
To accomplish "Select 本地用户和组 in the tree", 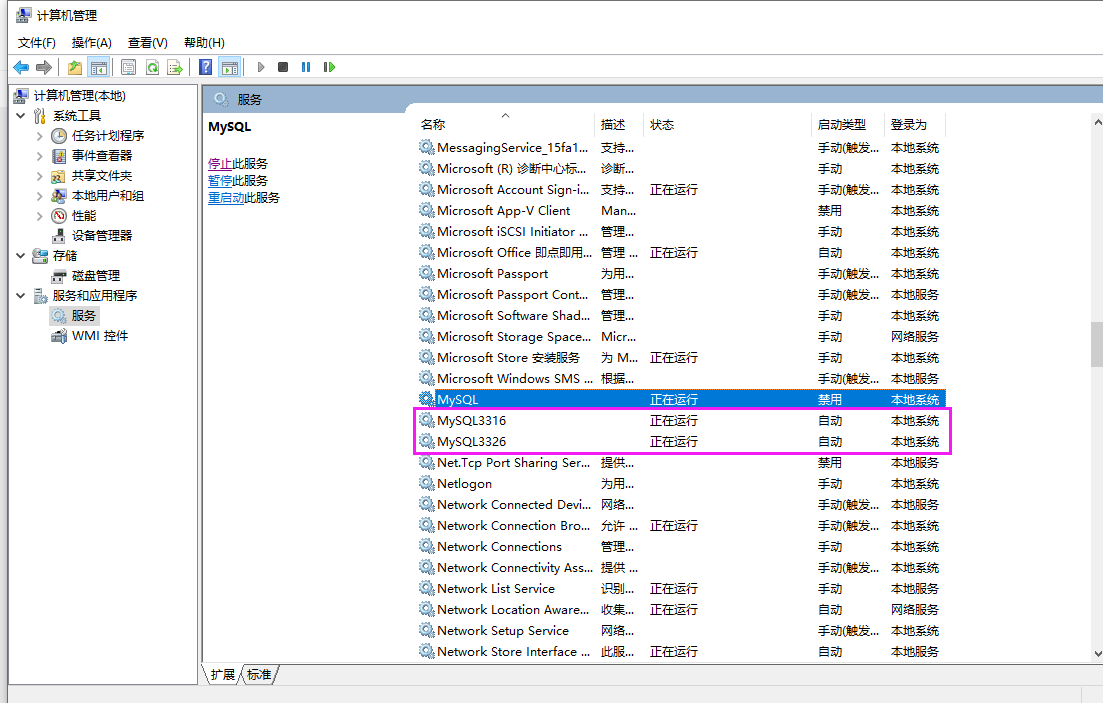I will (x=108, y=196).
